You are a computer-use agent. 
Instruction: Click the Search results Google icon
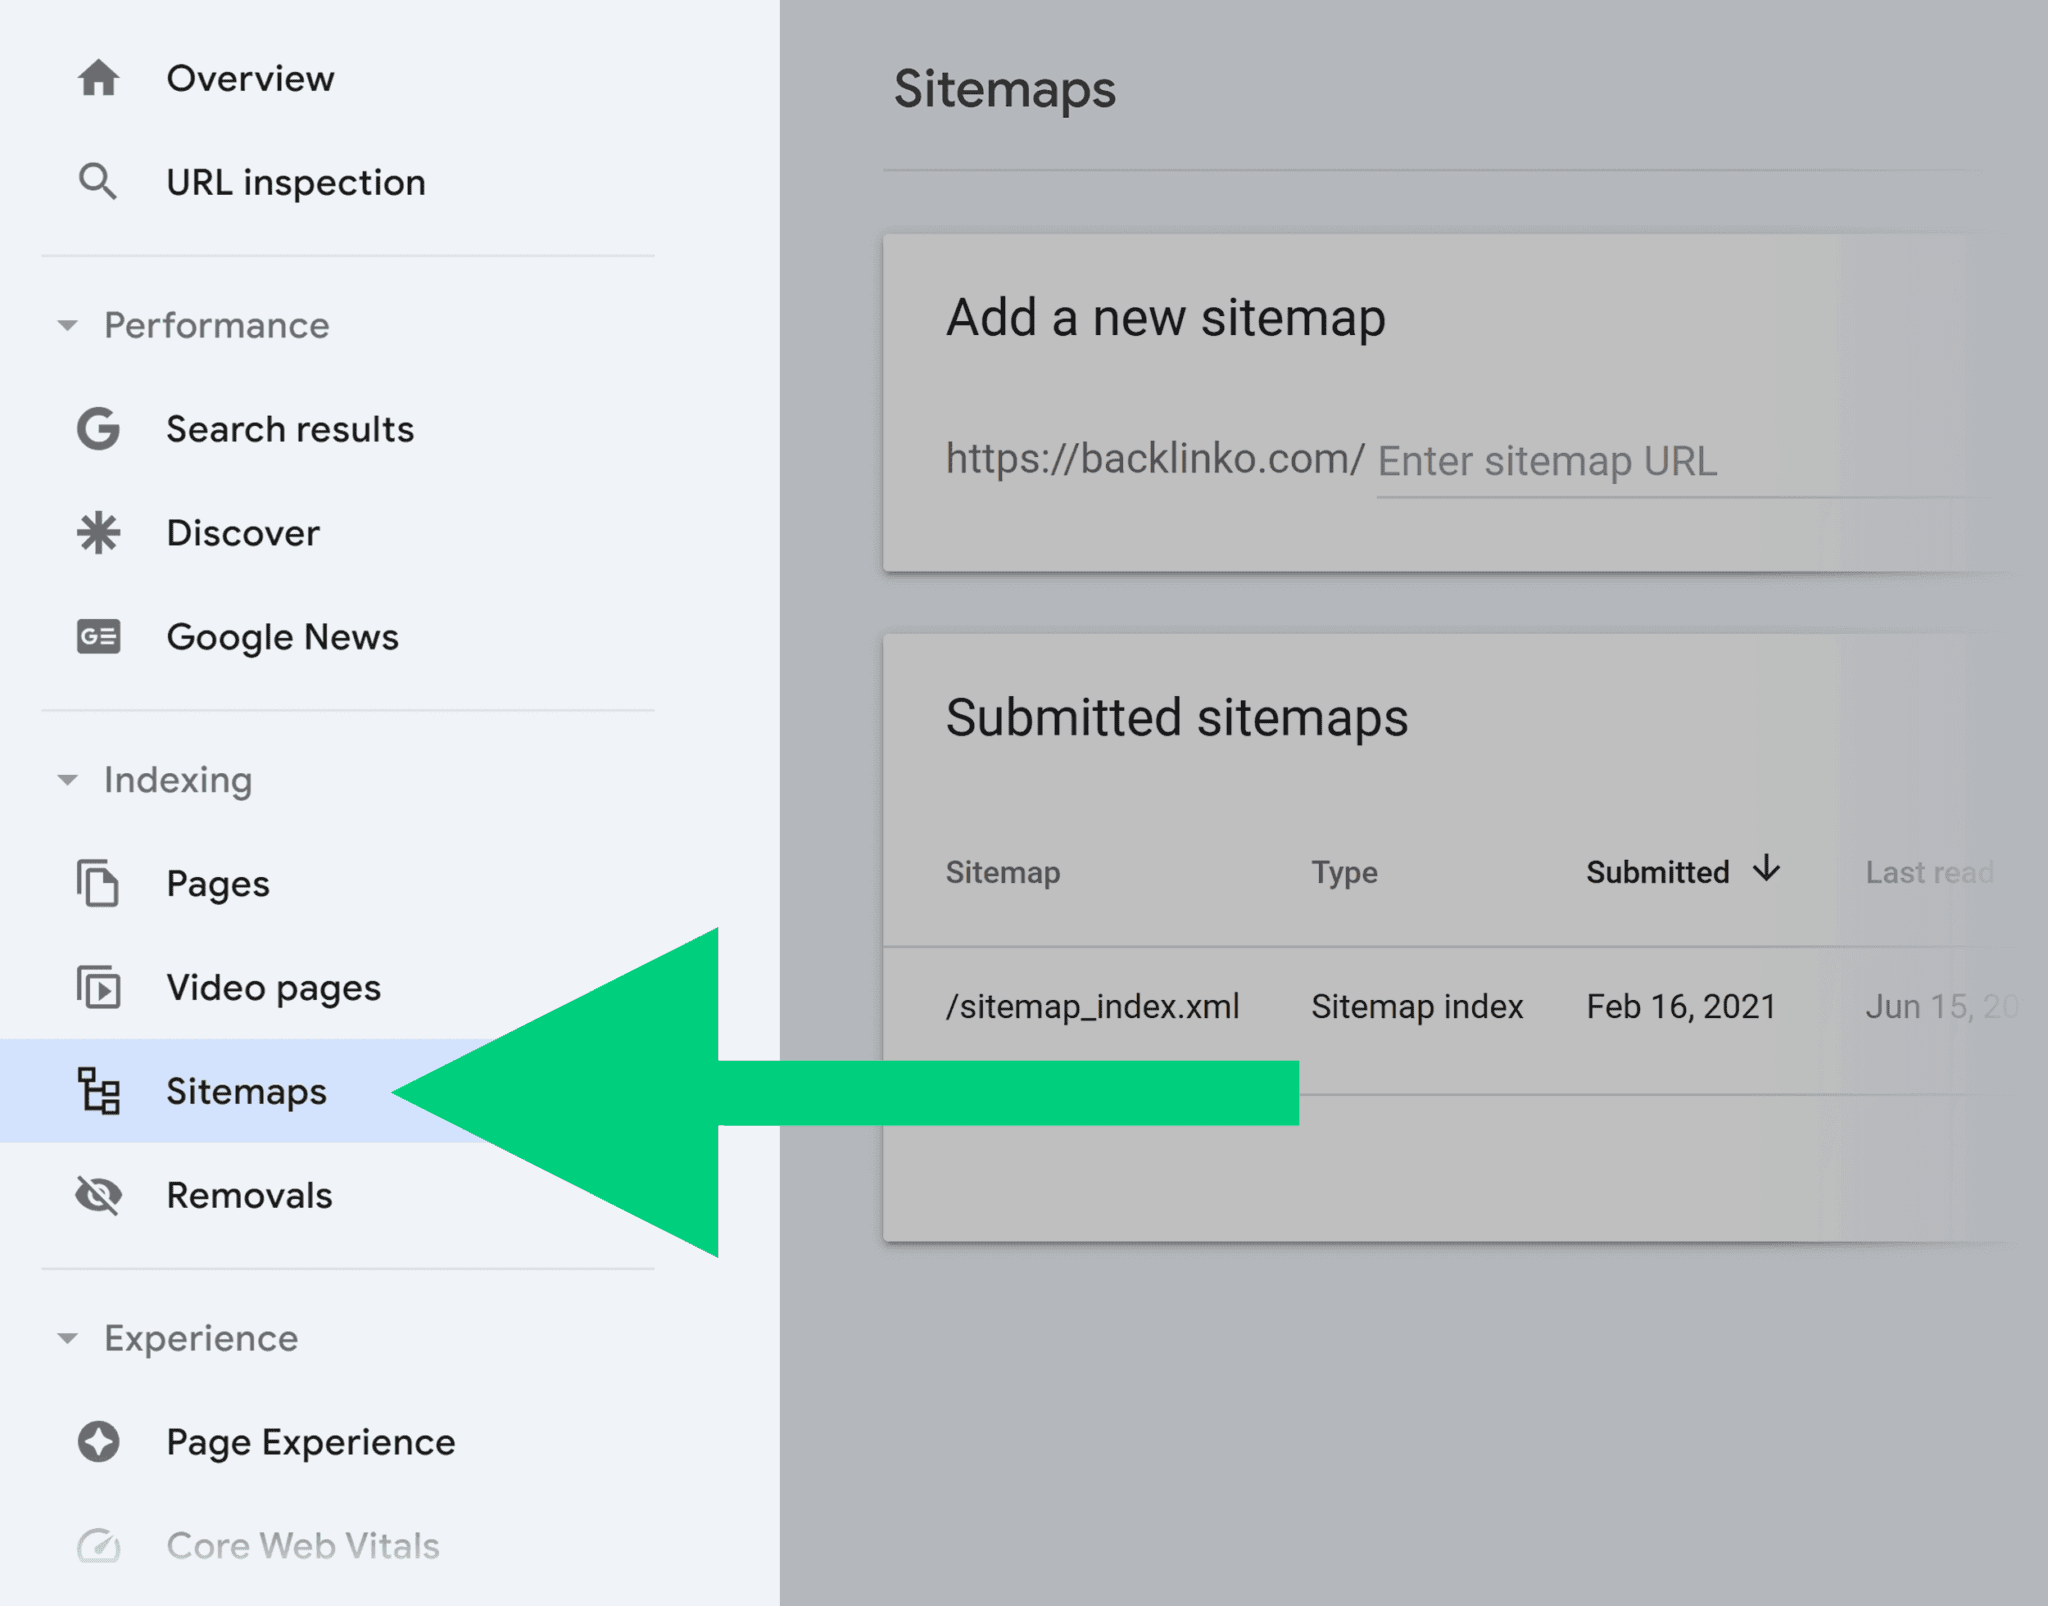[x=99, y=429]
